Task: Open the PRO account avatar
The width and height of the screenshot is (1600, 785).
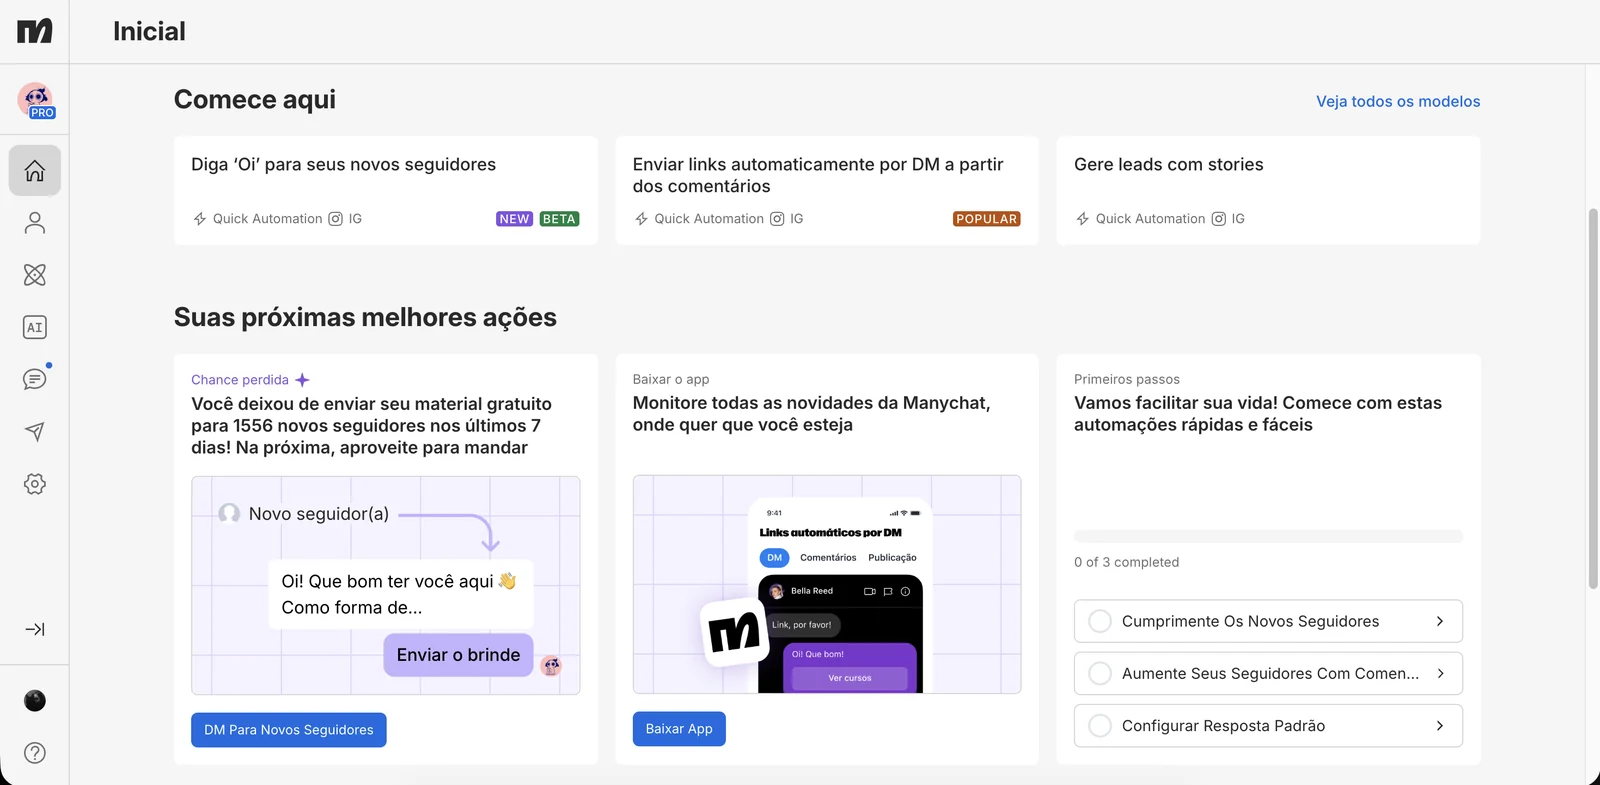Action: pos(36,100)
